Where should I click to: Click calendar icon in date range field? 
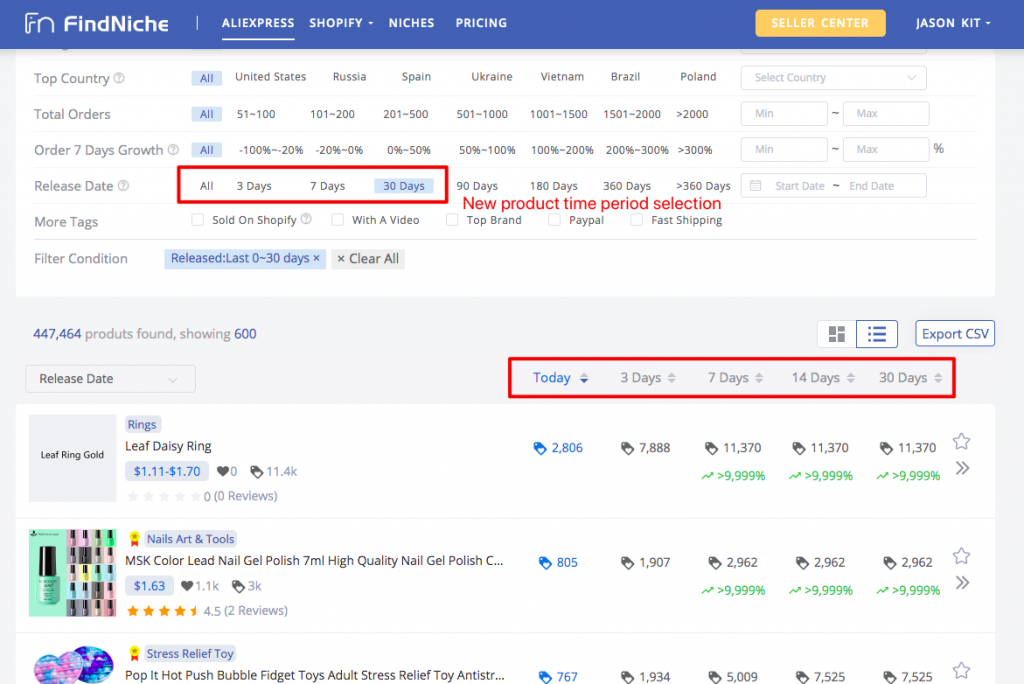point(756,186)
